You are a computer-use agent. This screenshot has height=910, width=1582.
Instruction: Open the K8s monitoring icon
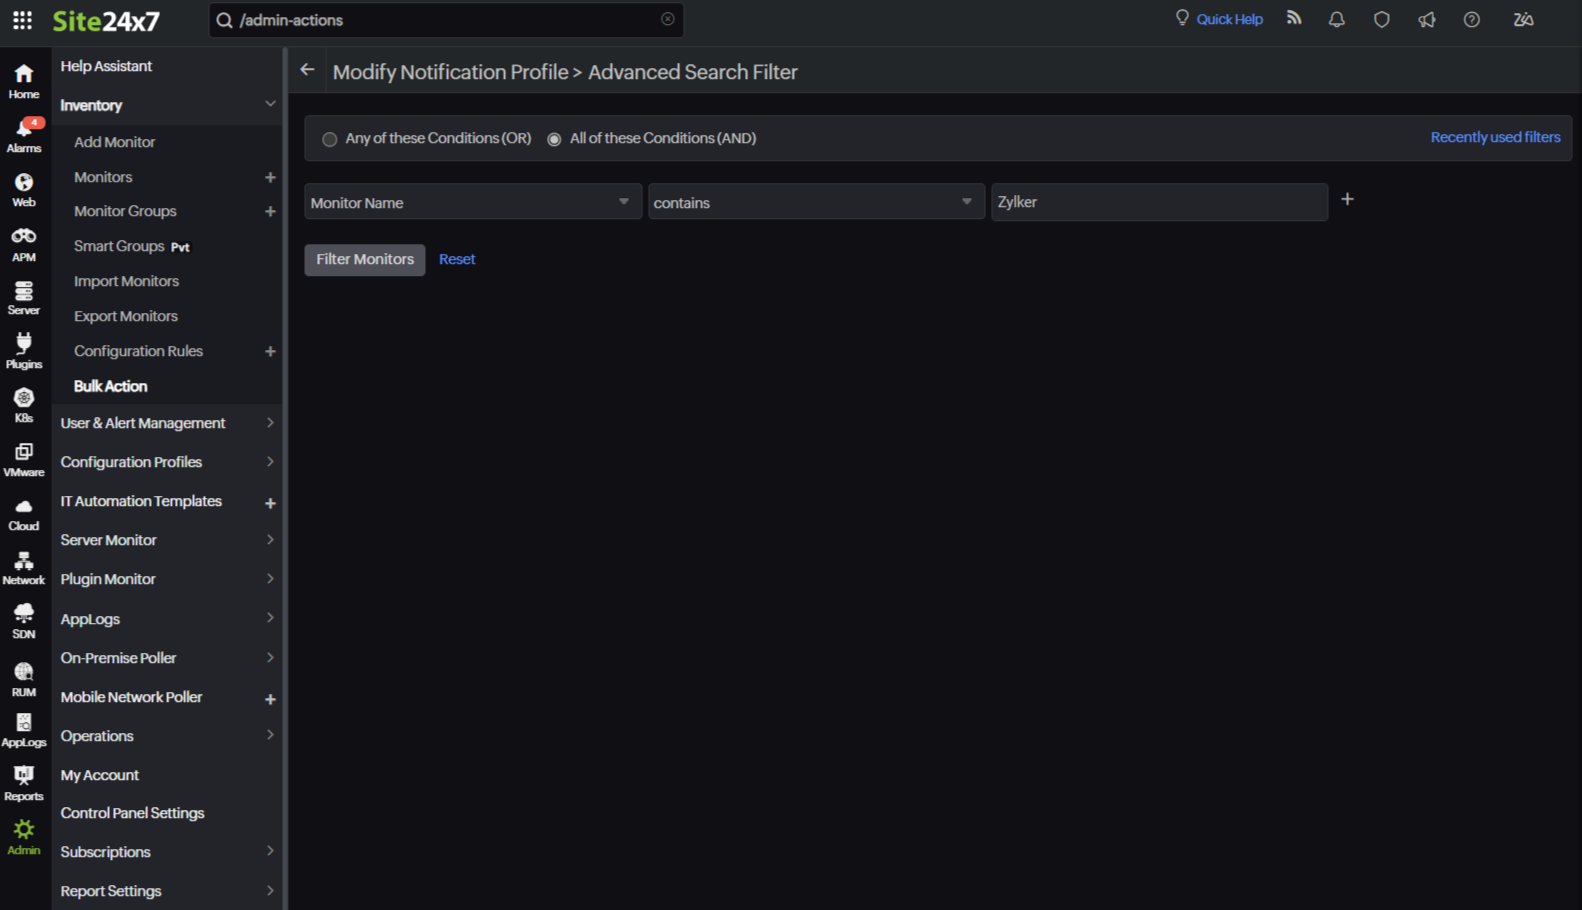coord(24,404)
